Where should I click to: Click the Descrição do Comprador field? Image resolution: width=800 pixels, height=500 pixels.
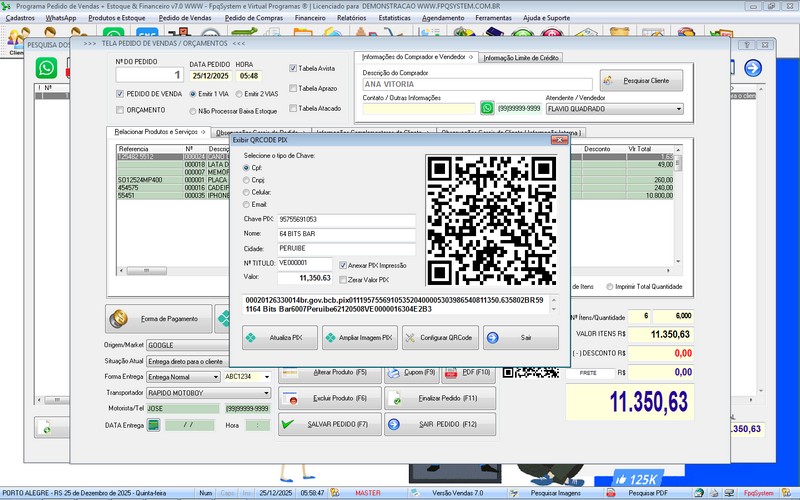pos(478,84)
